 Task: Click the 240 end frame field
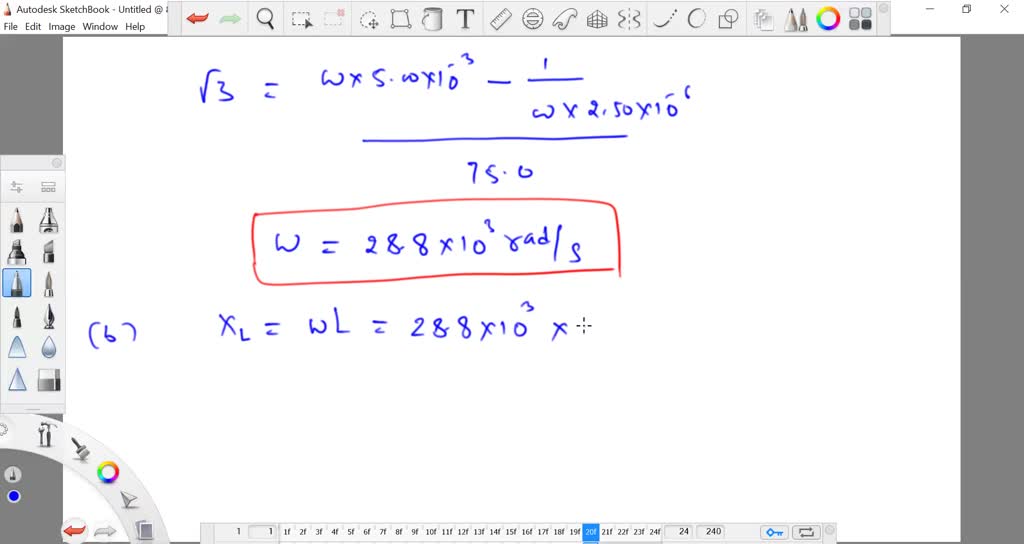click(711, 532)
